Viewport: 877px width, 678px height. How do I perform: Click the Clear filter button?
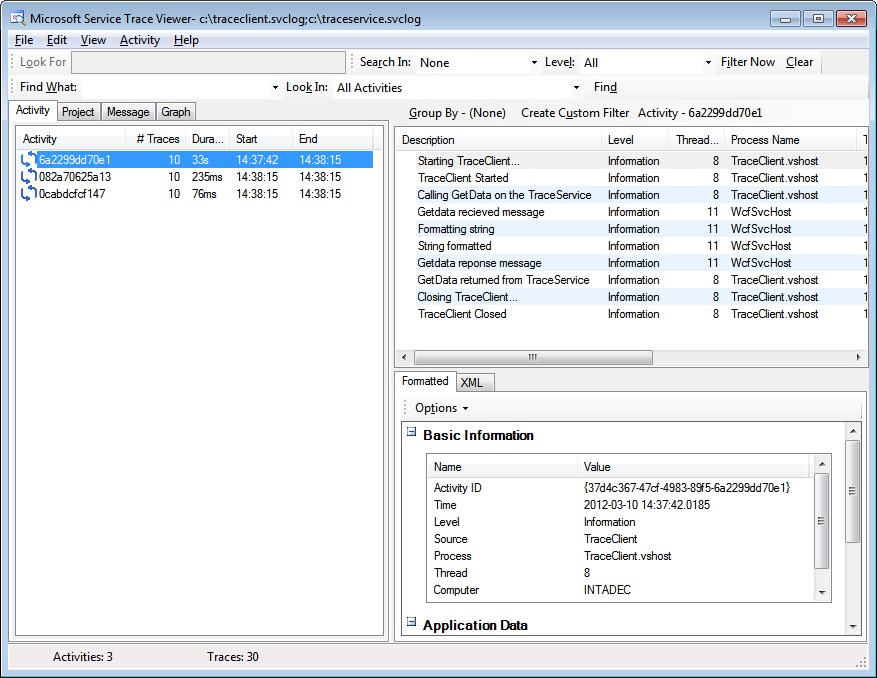point(799,62)
